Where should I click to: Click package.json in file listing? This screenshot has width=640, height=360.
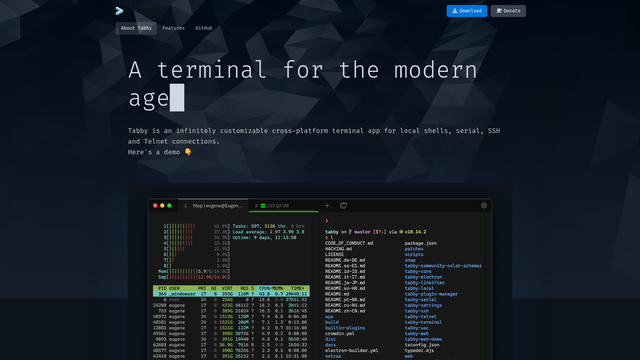(420, 243)
